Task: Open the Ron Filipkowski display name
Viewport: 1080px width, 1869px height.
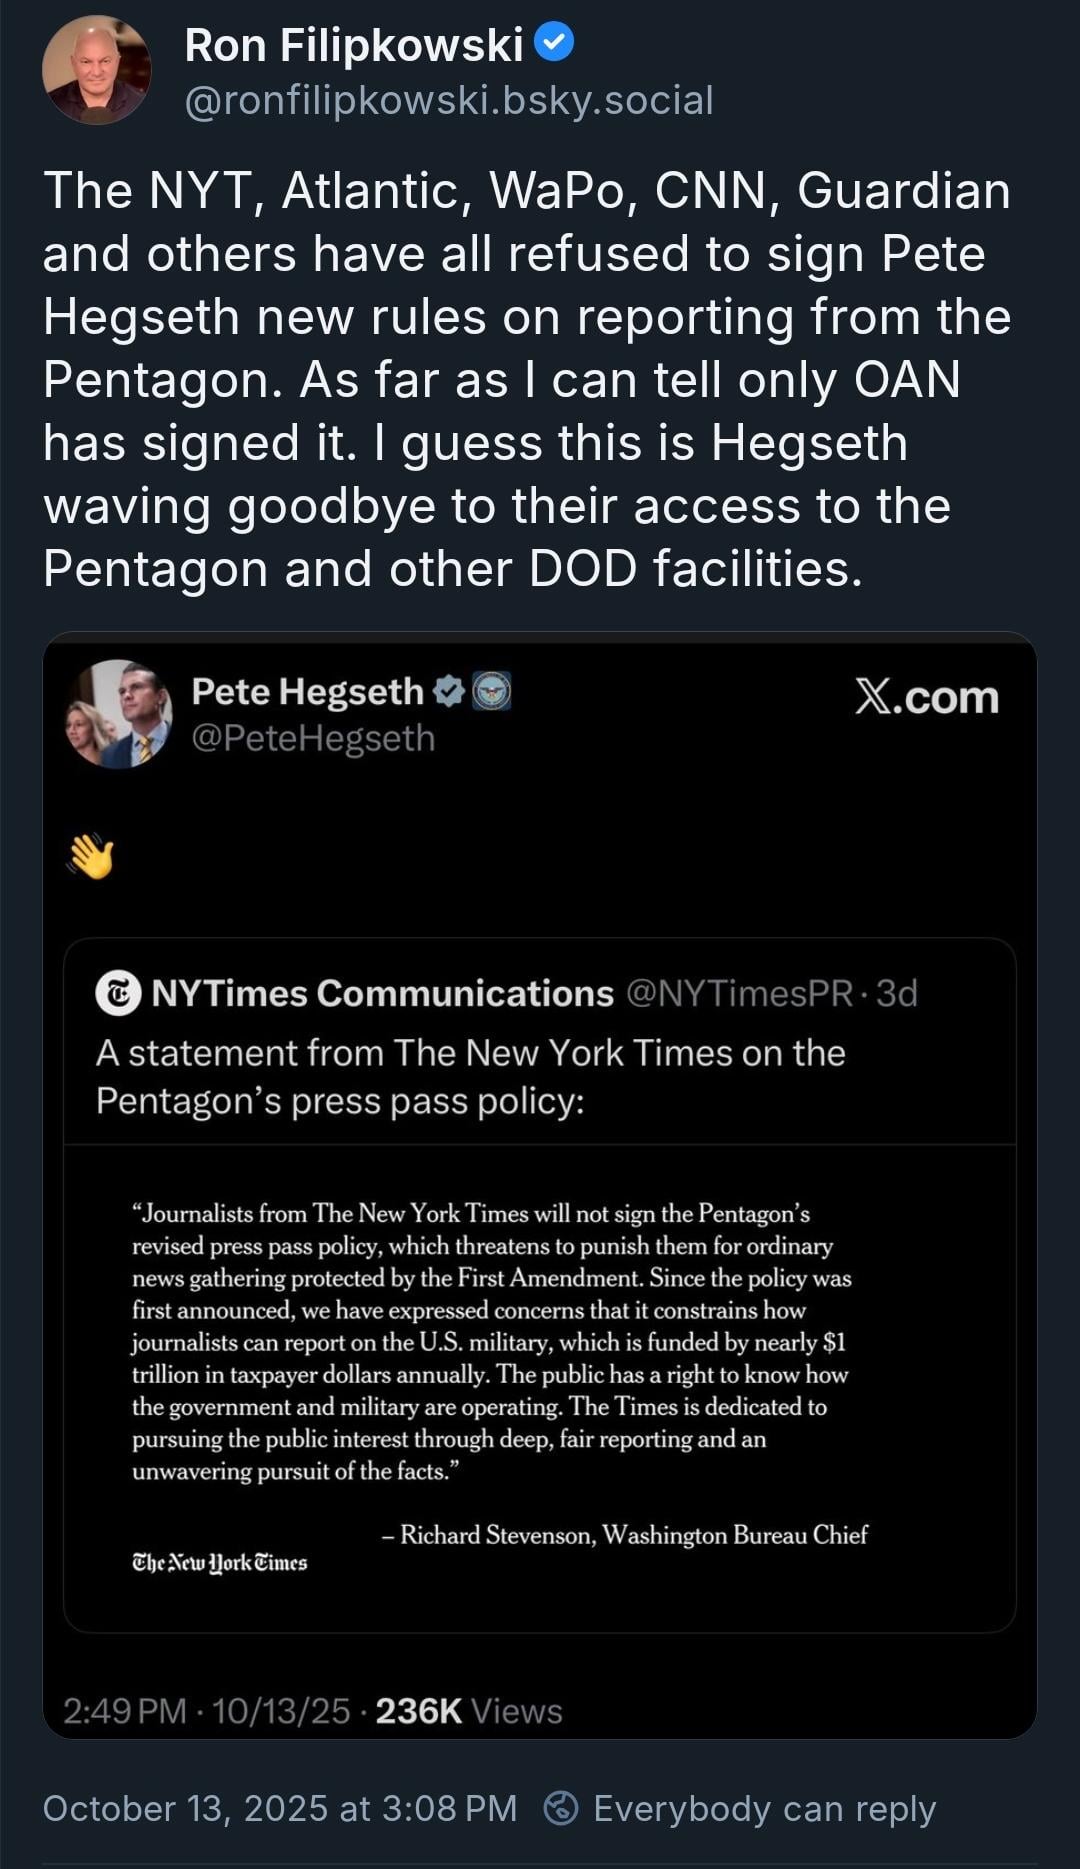Action: pos(353,45)
